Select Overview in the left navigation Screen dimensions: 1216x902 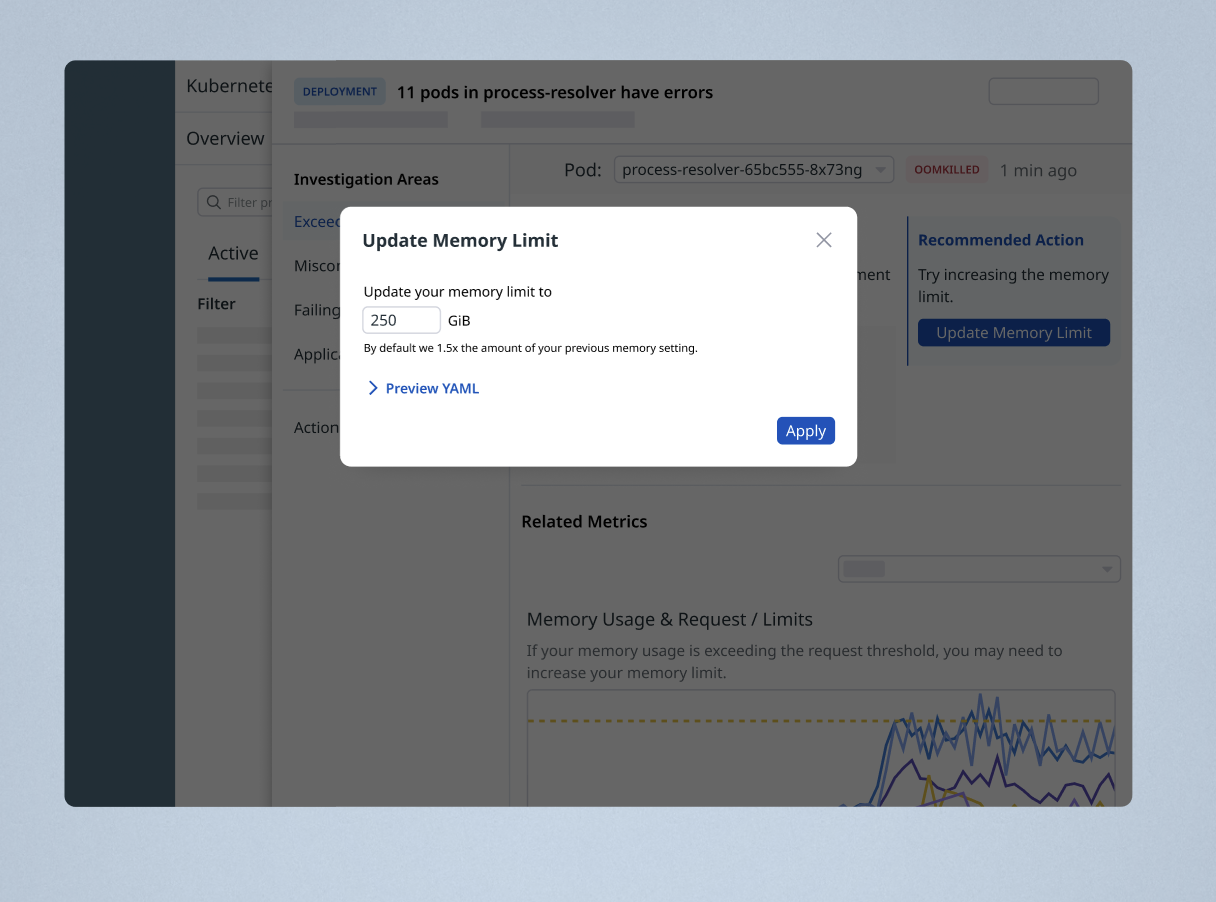click(224, 137)
